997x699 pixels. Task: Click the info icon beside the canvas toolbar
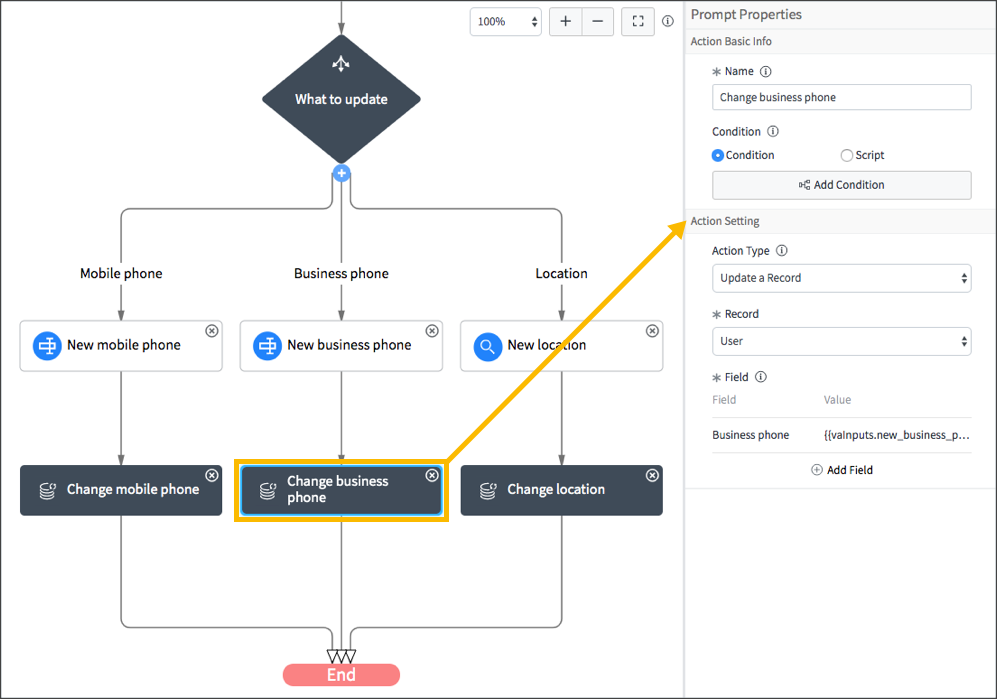click(667, 20)
